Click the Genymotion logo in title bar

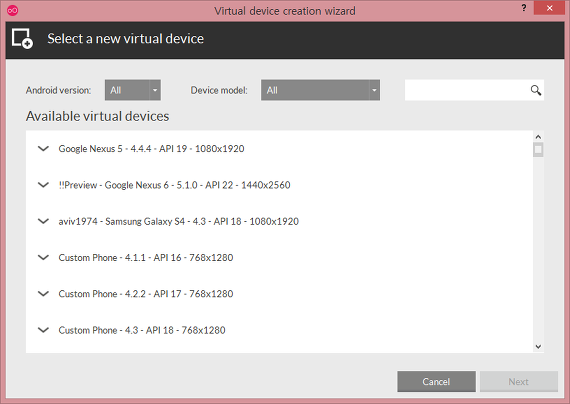(12, 11)
